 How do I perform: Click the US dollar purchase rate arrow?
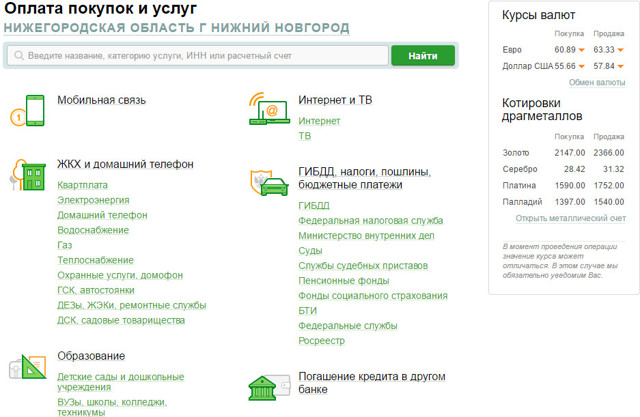[582, 66]
